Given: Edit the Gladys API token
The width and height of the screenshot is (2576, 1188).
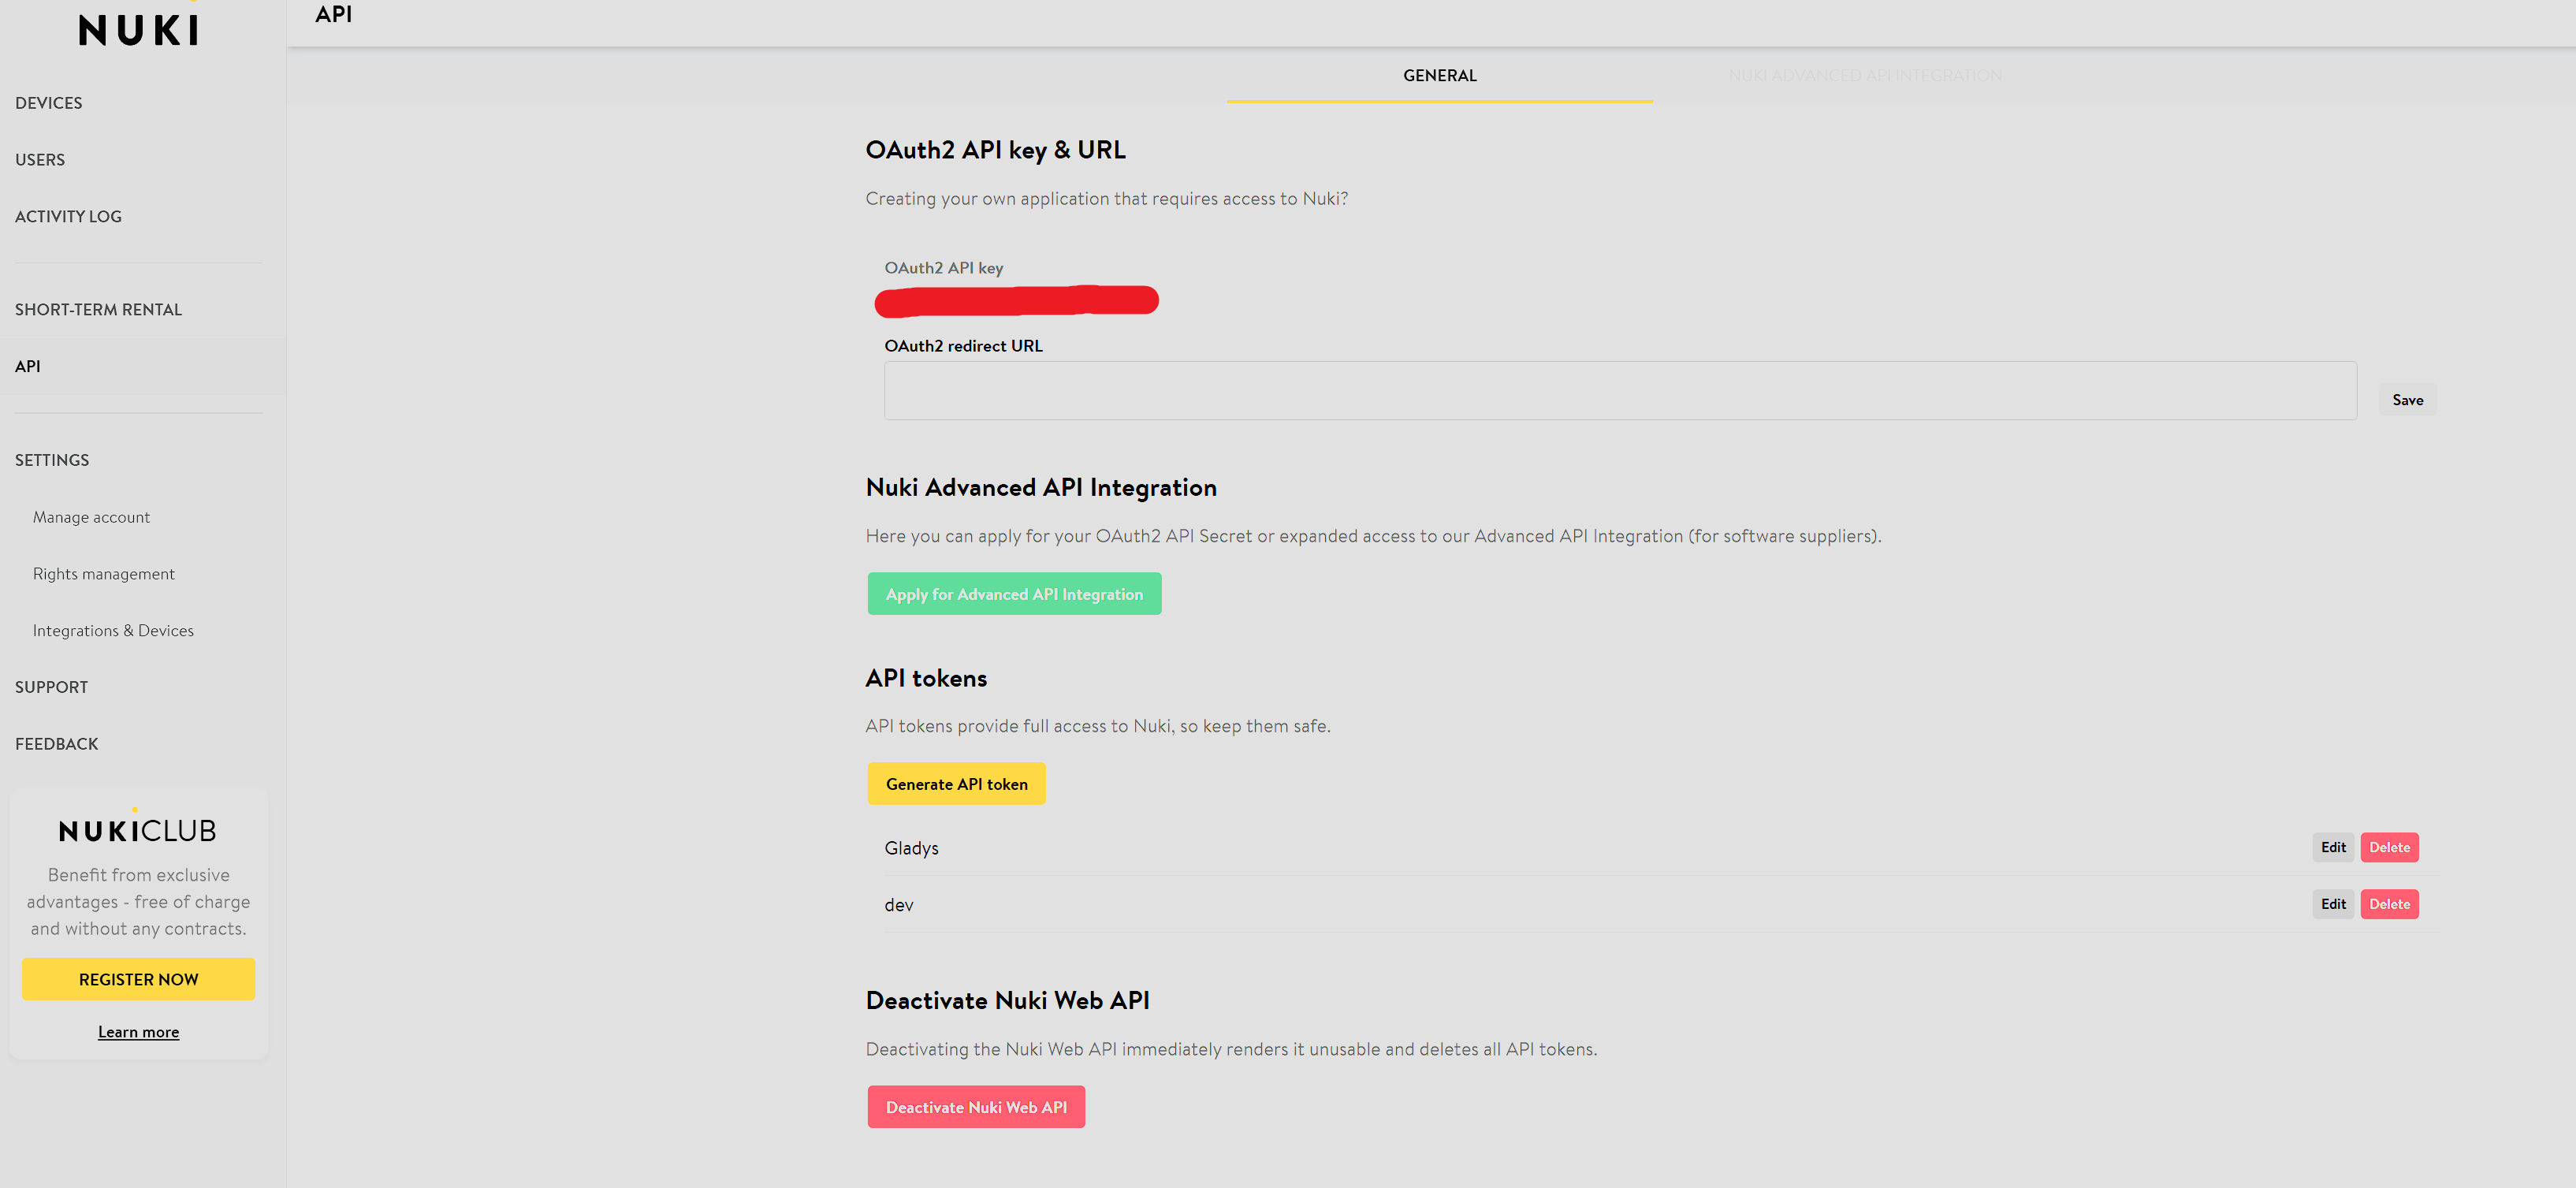Looking at the screenshot, I should pyautogui.click(x=2333, y=847).
